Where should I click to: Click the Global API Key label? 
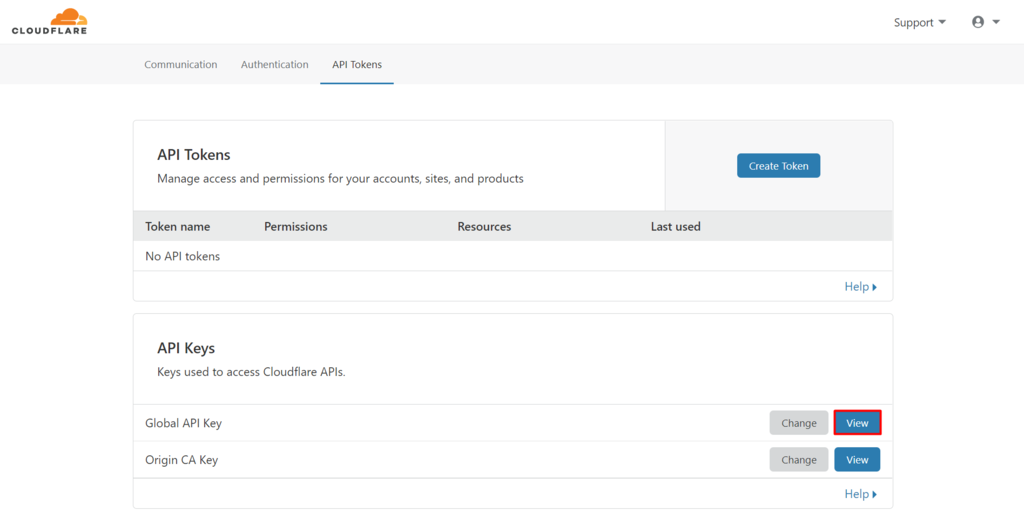click(x=184, y=423)
